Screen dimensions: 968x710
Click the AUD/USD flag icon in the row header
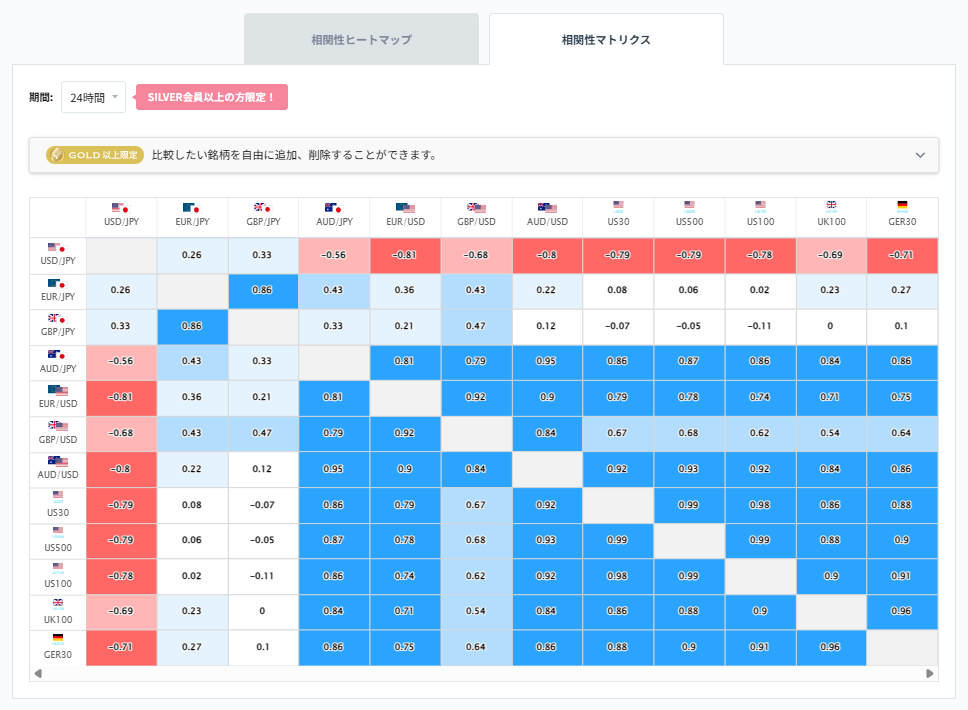pos(57,462)
